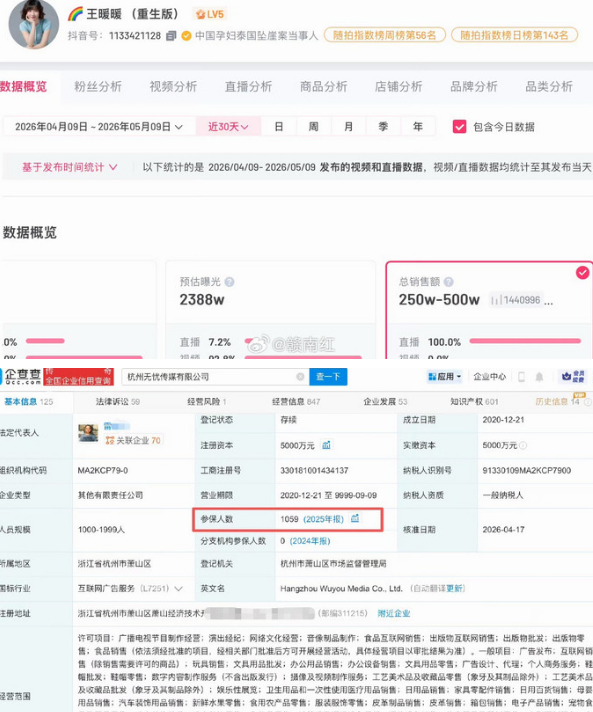Image resolution: width=593 pixels, height=712 pixels.
Task: Open 历史信息 14 tab
Action: pyautogui.click(x=558, y=401)
